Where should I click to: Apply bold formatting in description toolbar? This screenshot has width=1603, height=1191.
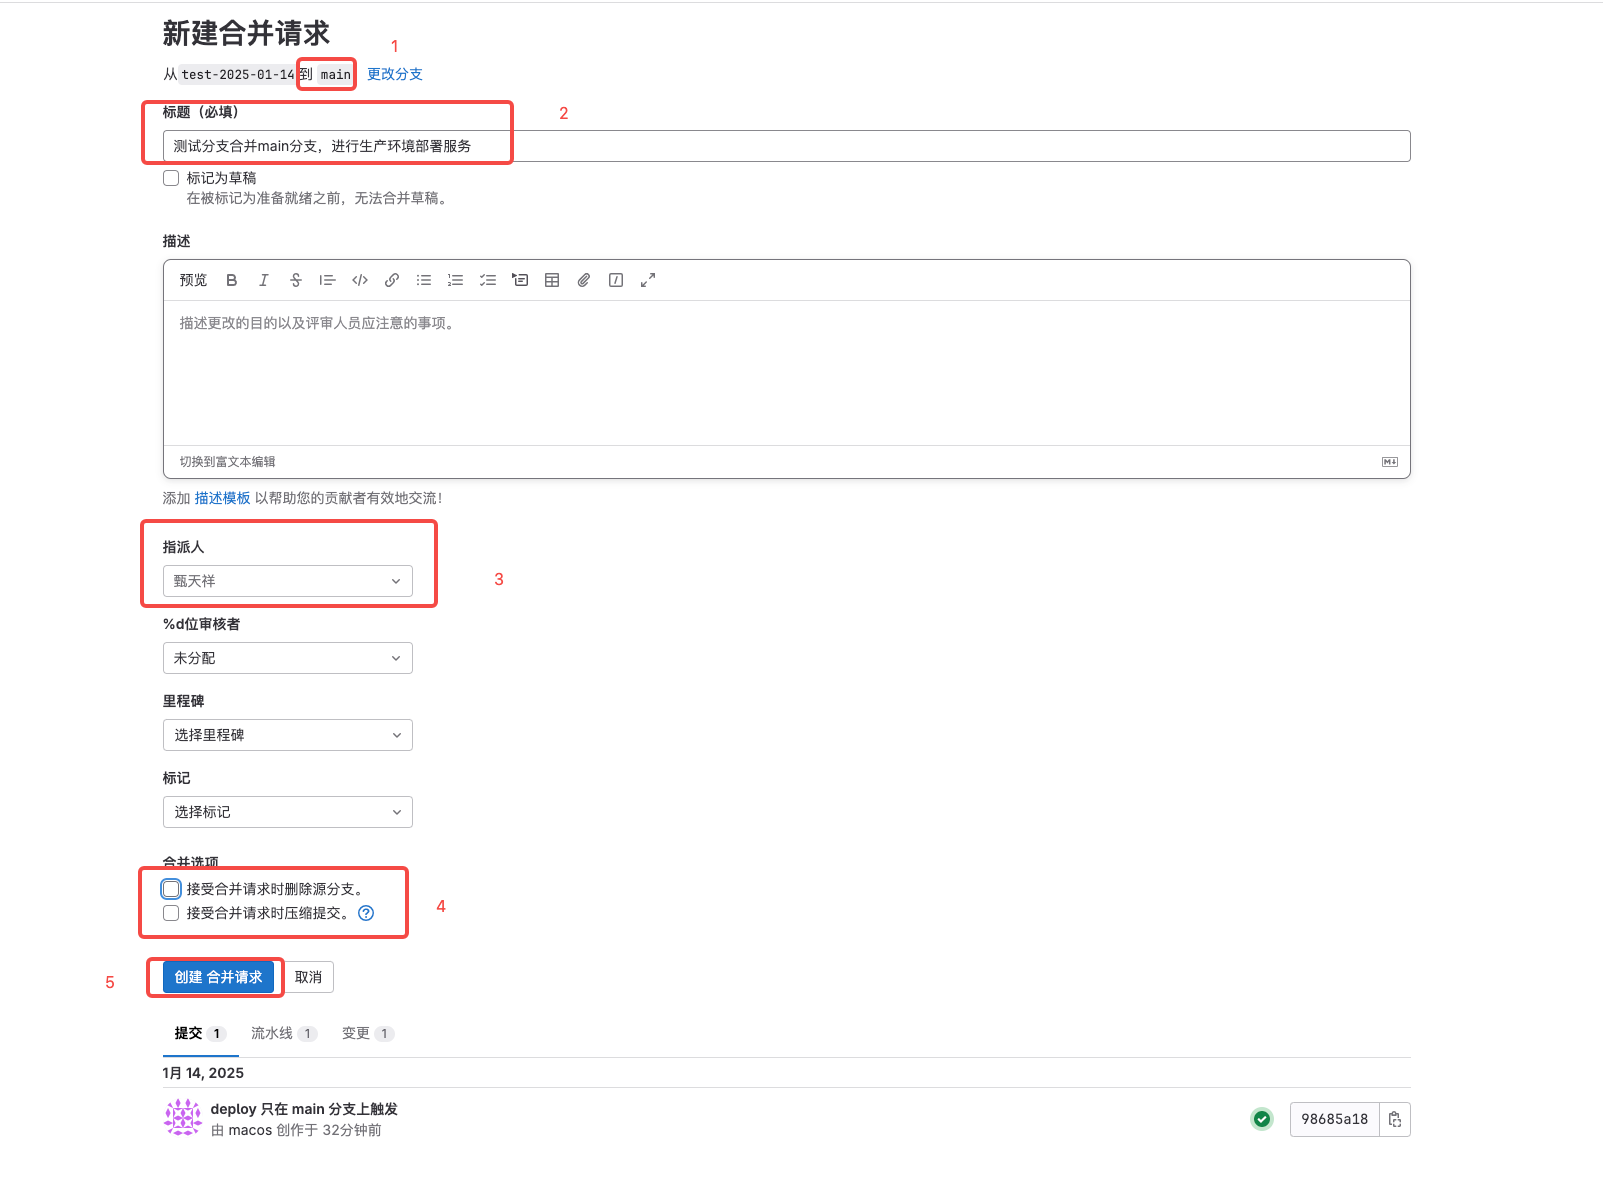(x=232, y=280)
